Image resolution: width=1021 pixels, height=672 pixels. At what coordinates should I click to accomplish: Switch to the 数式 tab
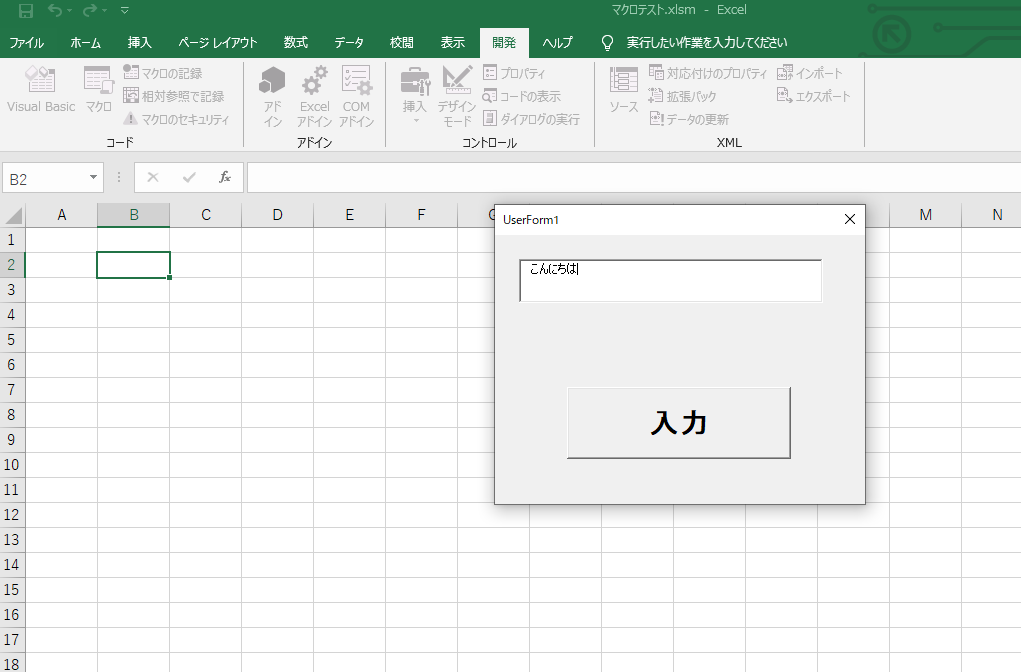coord(296,42)
